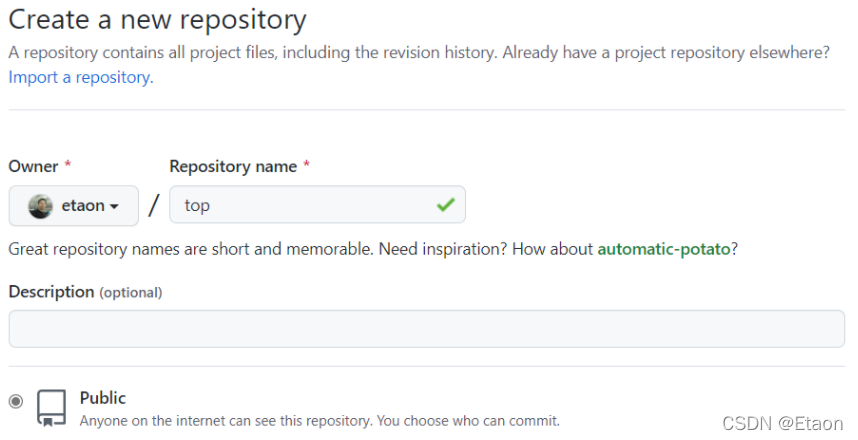Click the CSDN @Etaon watermark text
Screen dimensions: 858x440
click(783, 424)
